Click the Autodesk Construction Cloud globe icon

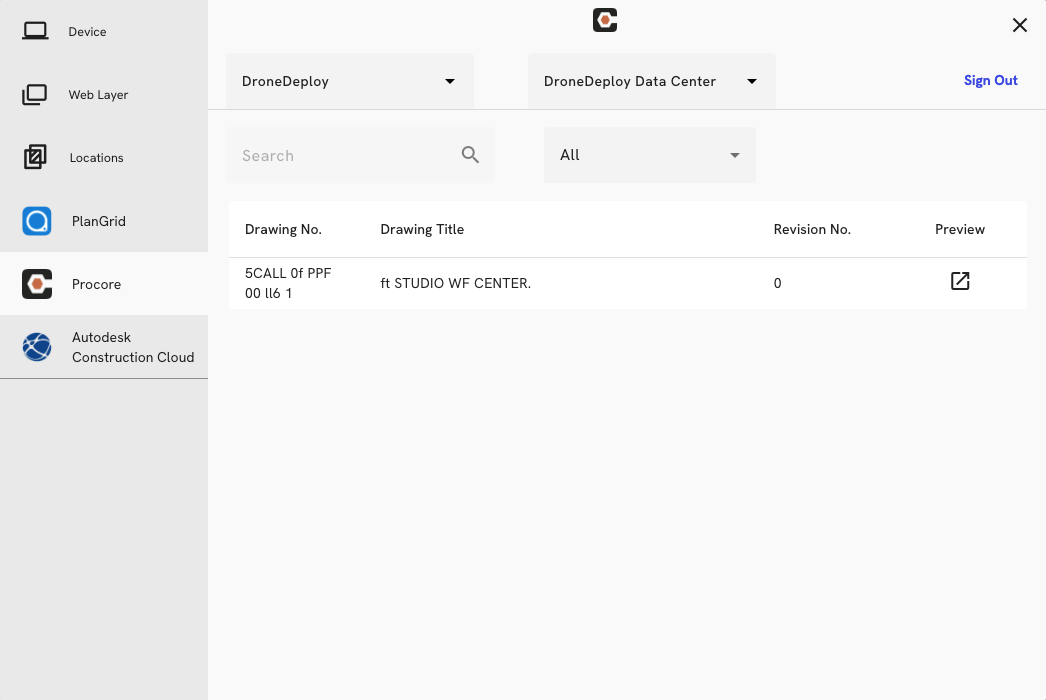point(37,347)
